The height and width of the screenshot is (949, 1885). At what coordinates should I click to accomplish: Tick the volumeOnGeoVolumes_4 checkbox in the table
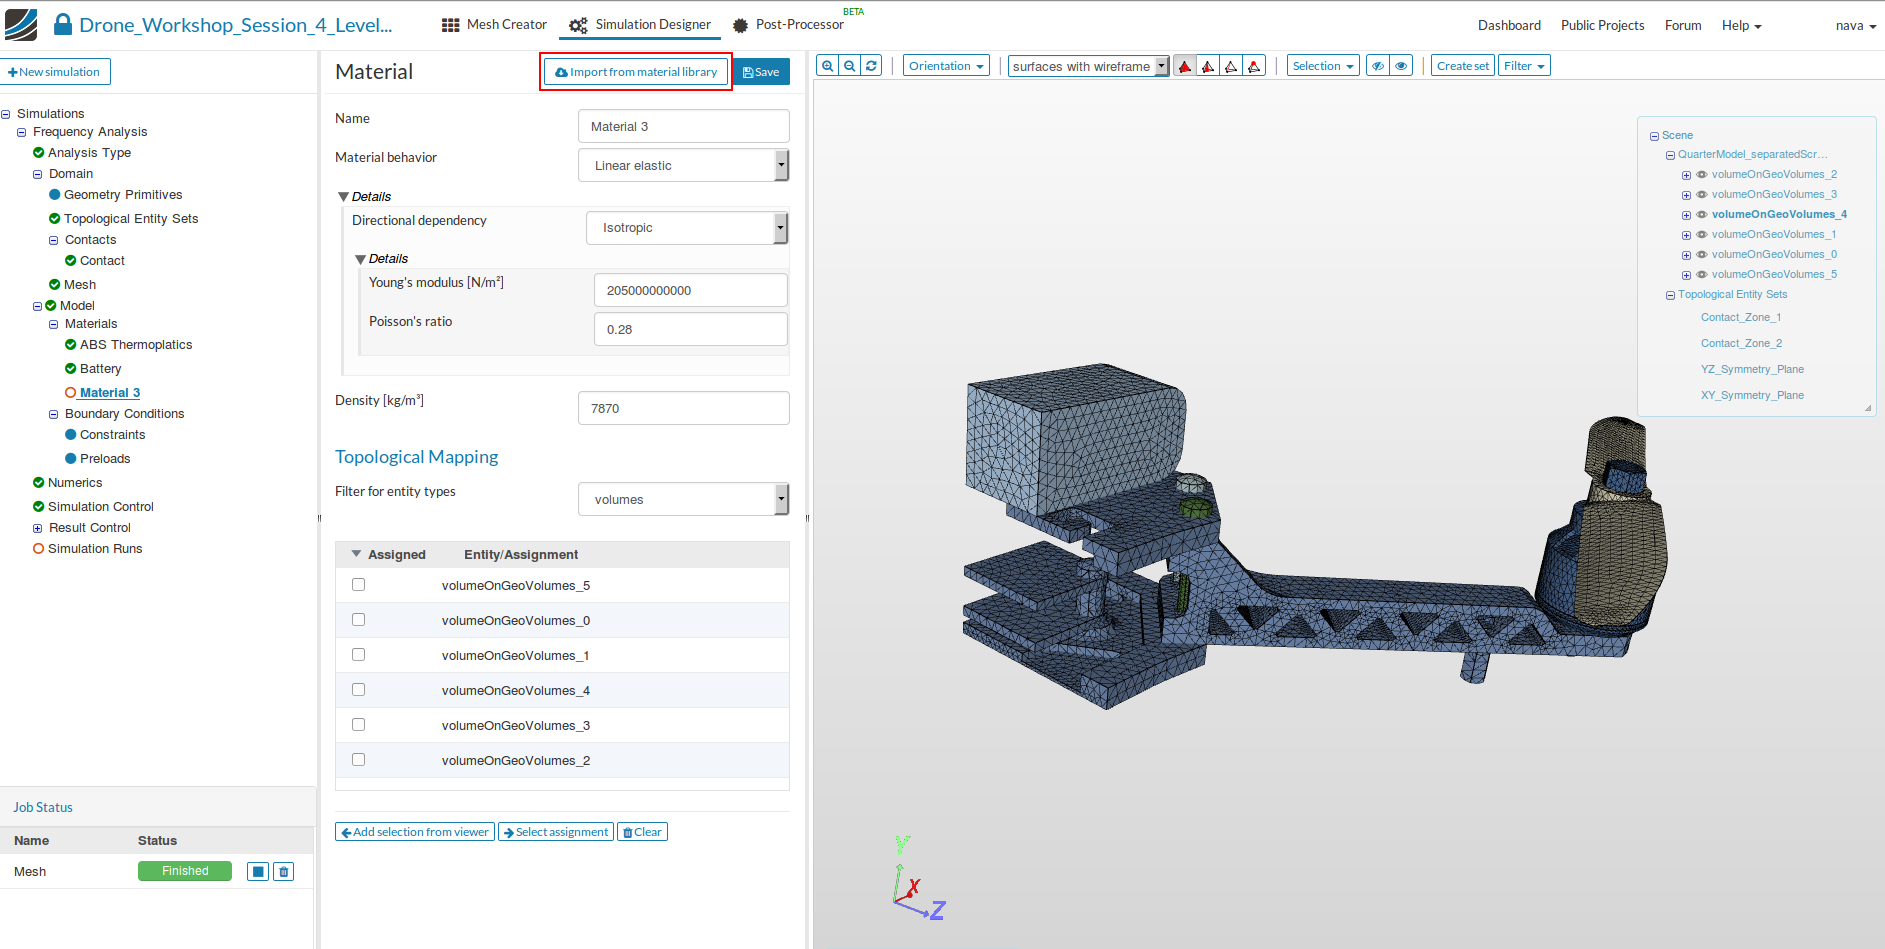pos(358,690)
